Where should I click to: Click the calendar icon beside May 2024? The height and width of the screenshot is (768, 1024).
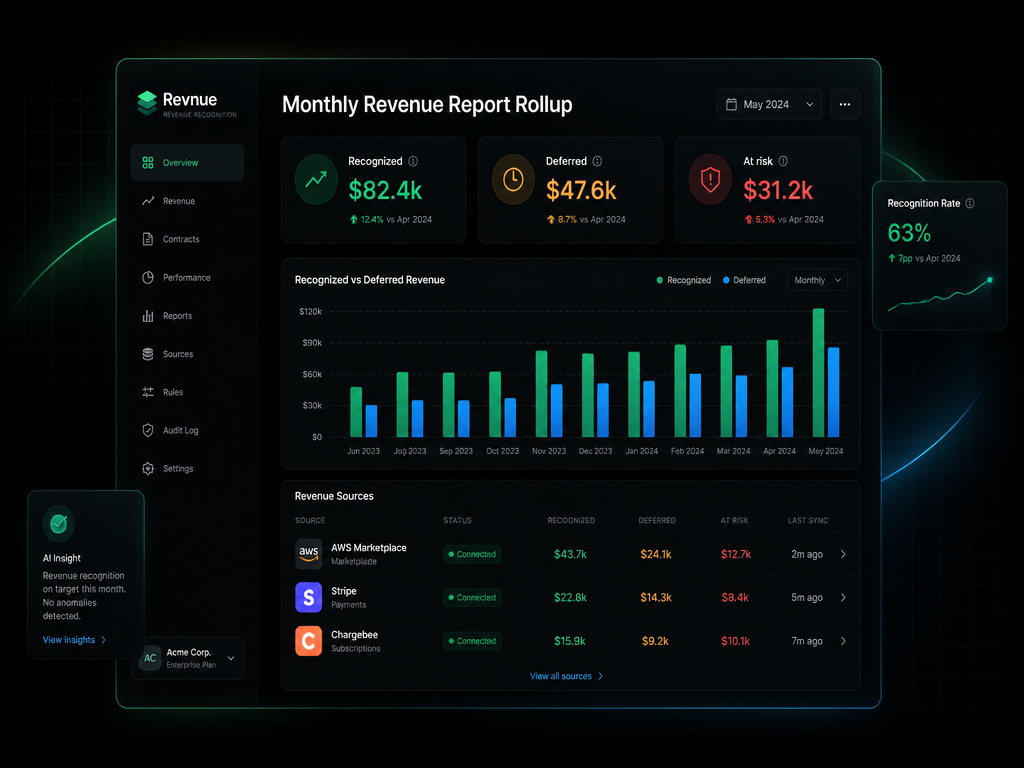tap(731, 104)
